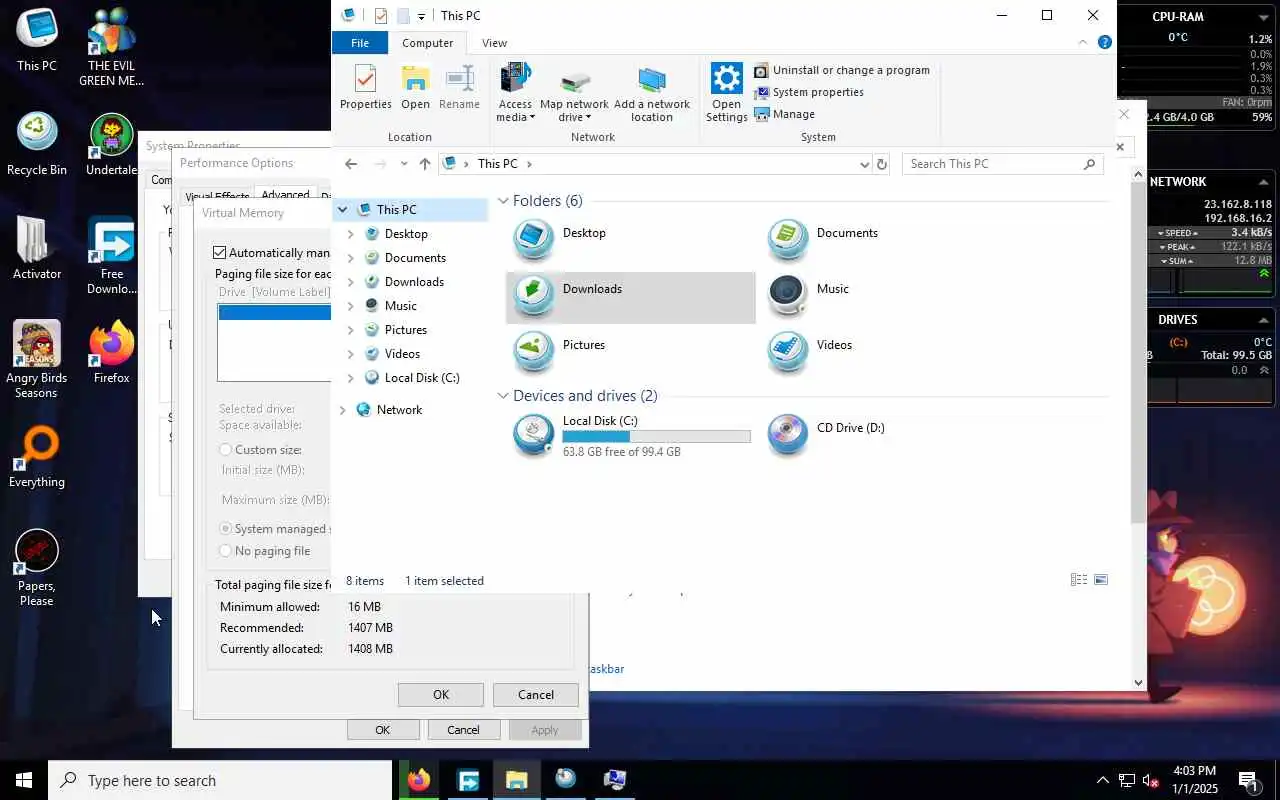Open the File ribbon tab

[x=360, y=43]
